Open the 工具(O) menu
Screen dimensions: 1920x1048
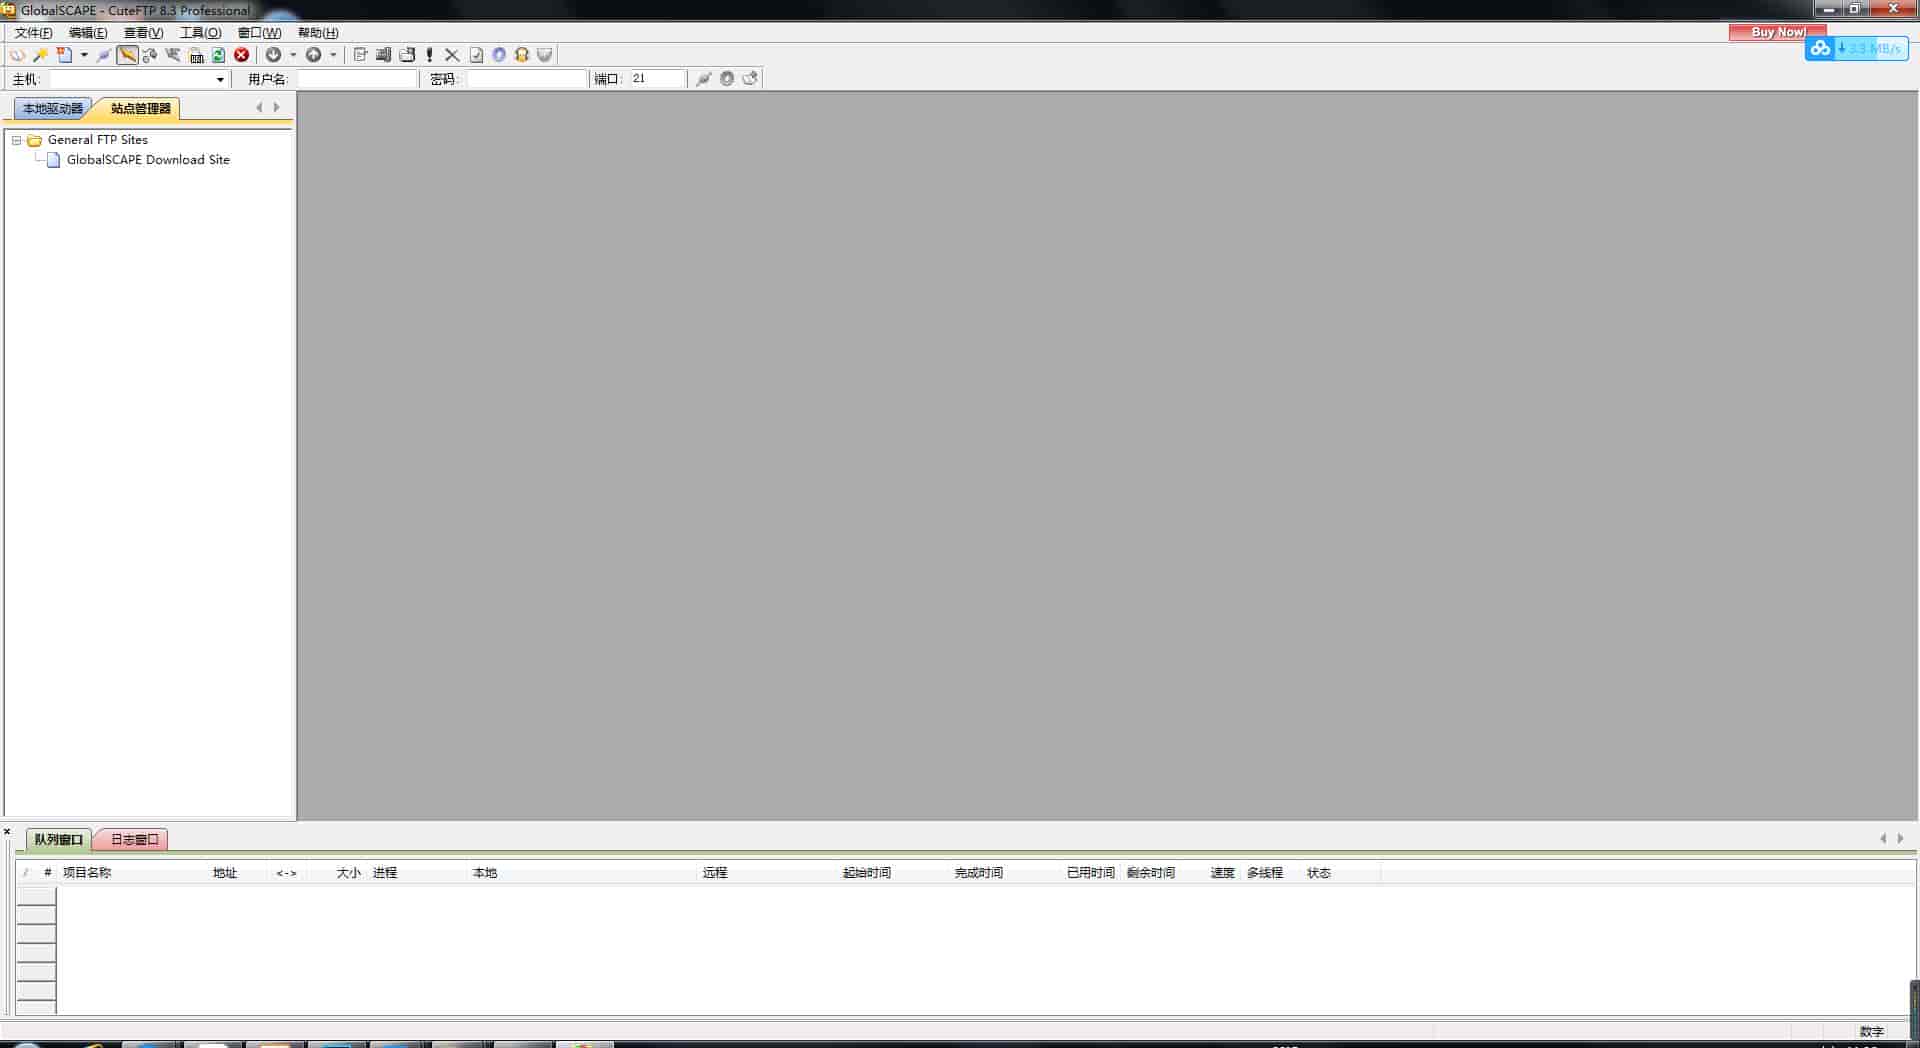199,32
